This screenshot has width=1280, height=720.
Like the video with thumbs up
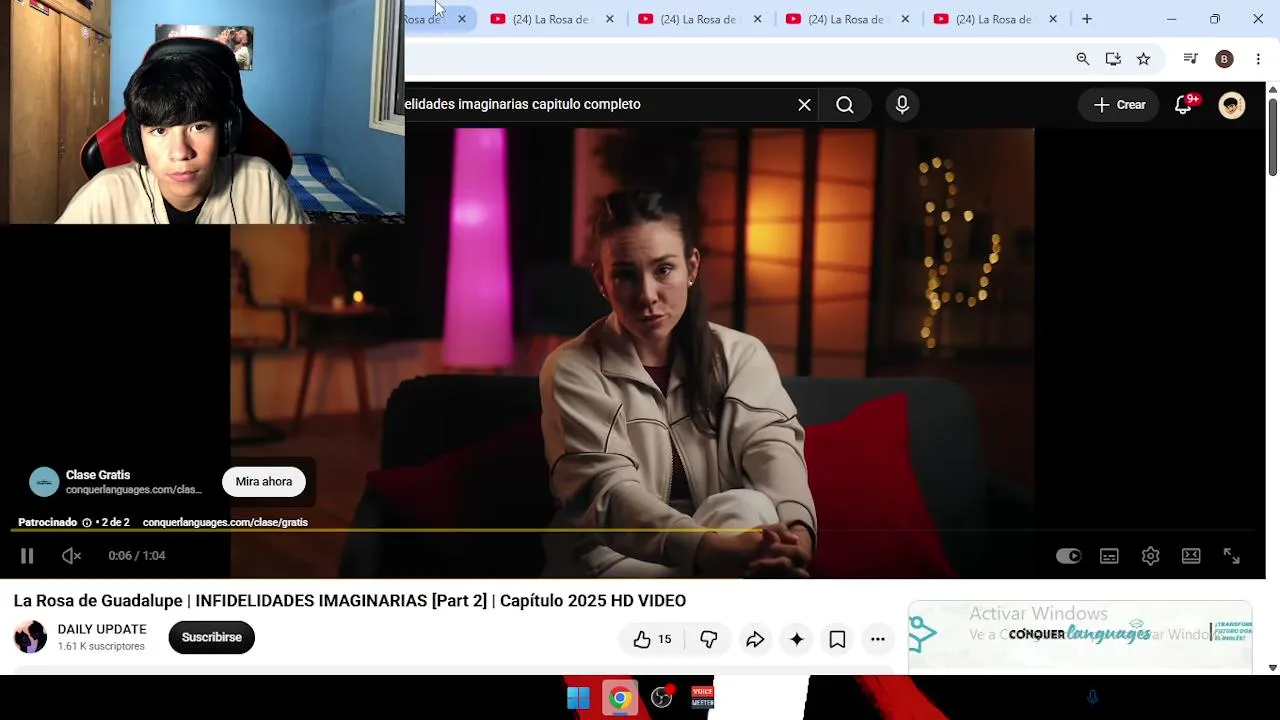click(652, 639)
